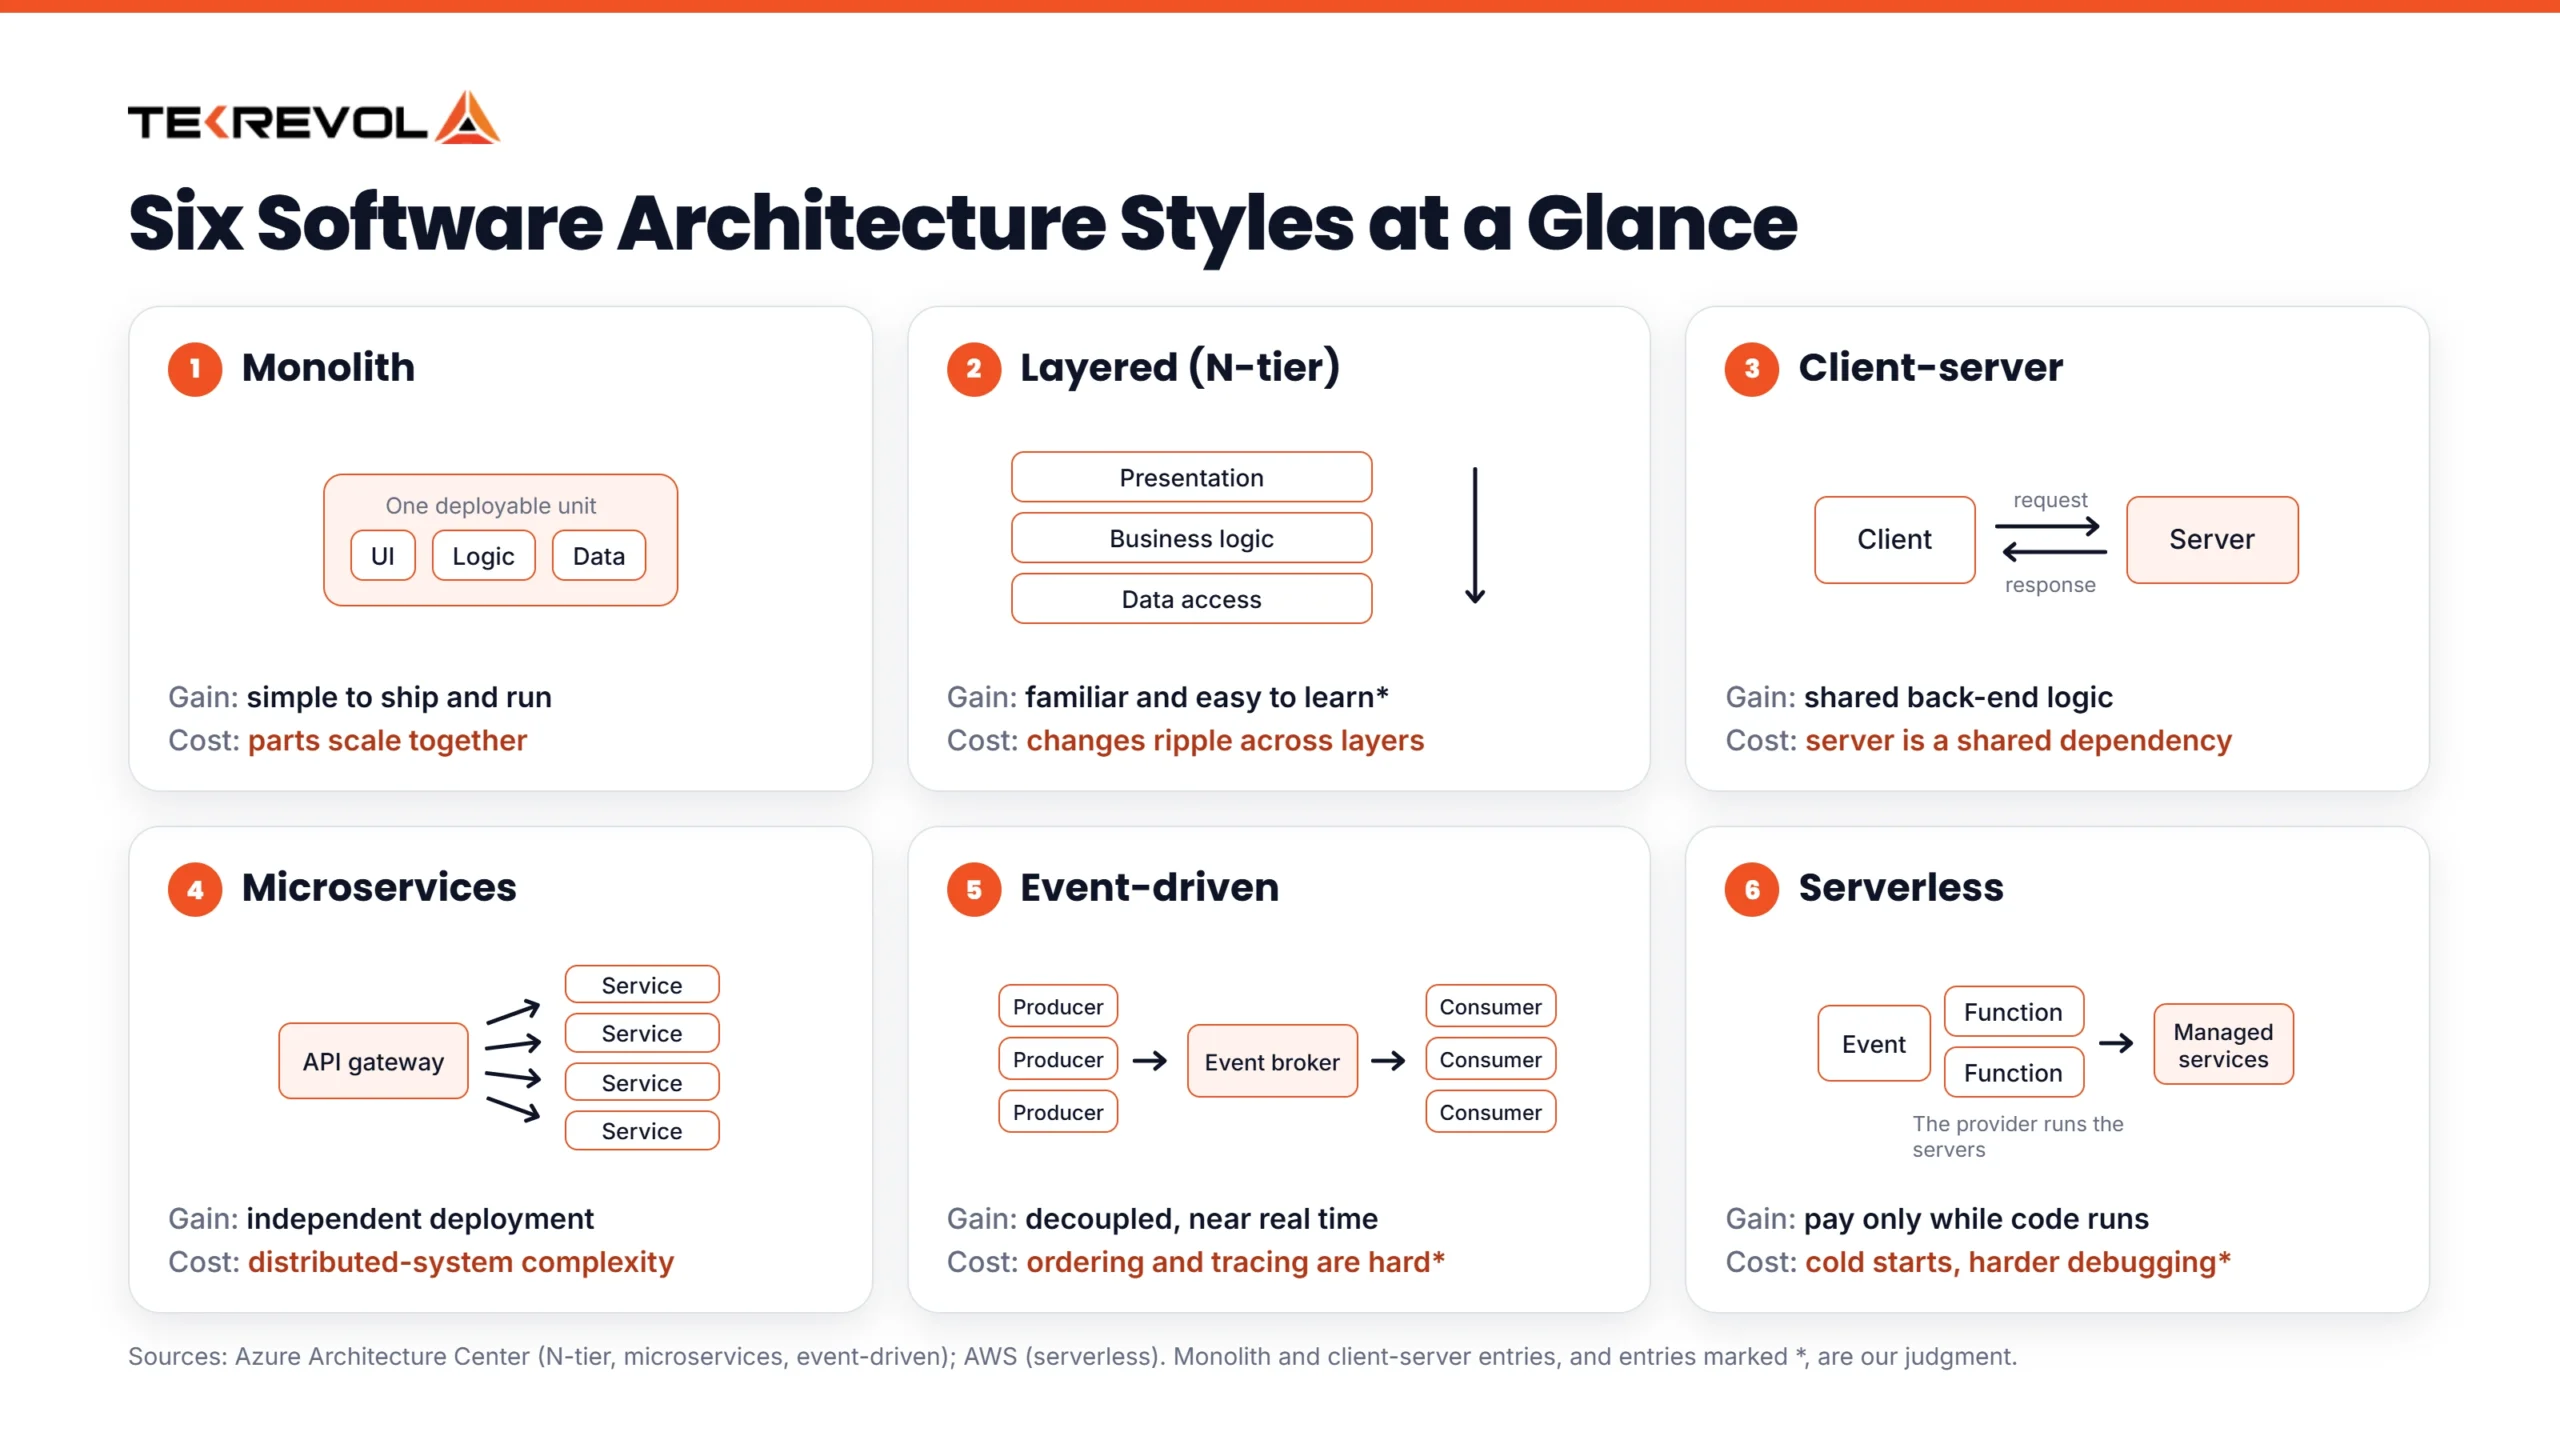The height and width of the screenshot is (1440, 2560).
Task: Click the Managed services box
Action: pyautogui.click(x=2223, y=1044)
